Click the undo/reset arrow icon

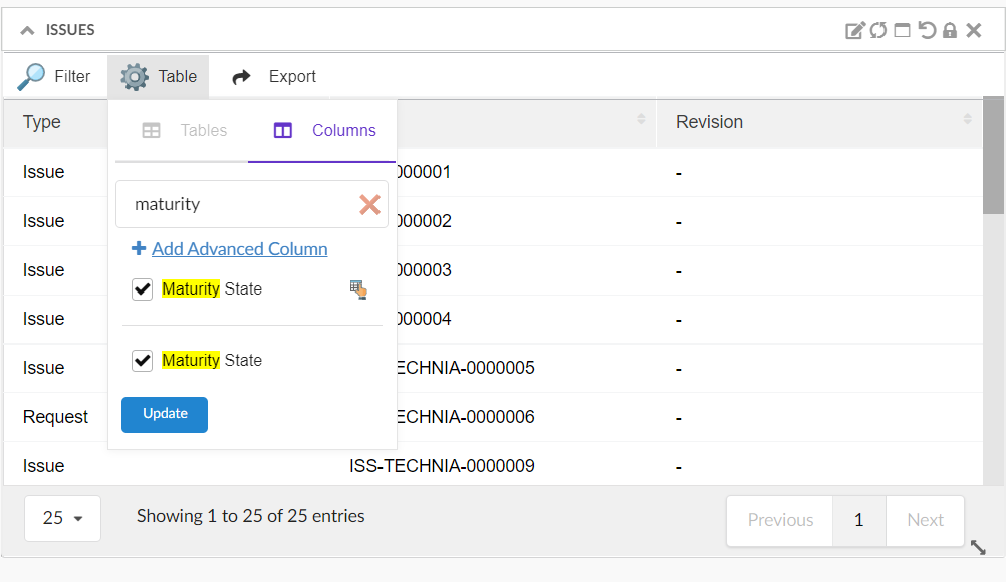coord(927,30)
